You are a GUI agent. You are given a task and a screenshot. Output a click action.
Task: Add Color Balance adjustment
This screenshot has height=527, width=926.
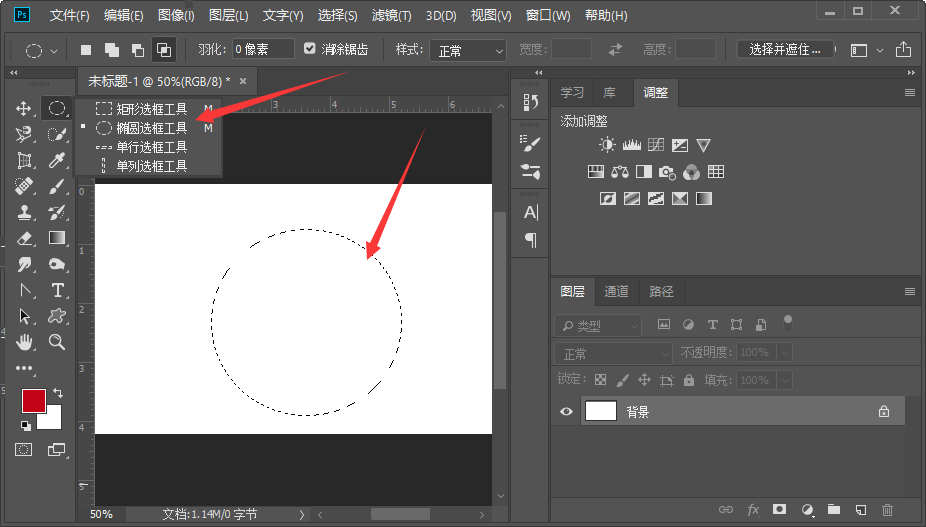coord(619,172)
